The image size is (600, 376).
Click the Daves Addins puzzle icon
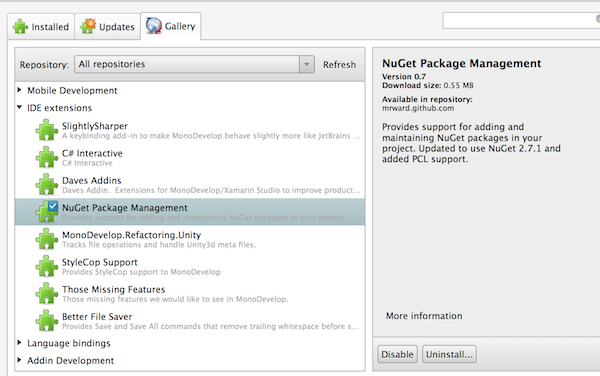[x=47, y=184]
